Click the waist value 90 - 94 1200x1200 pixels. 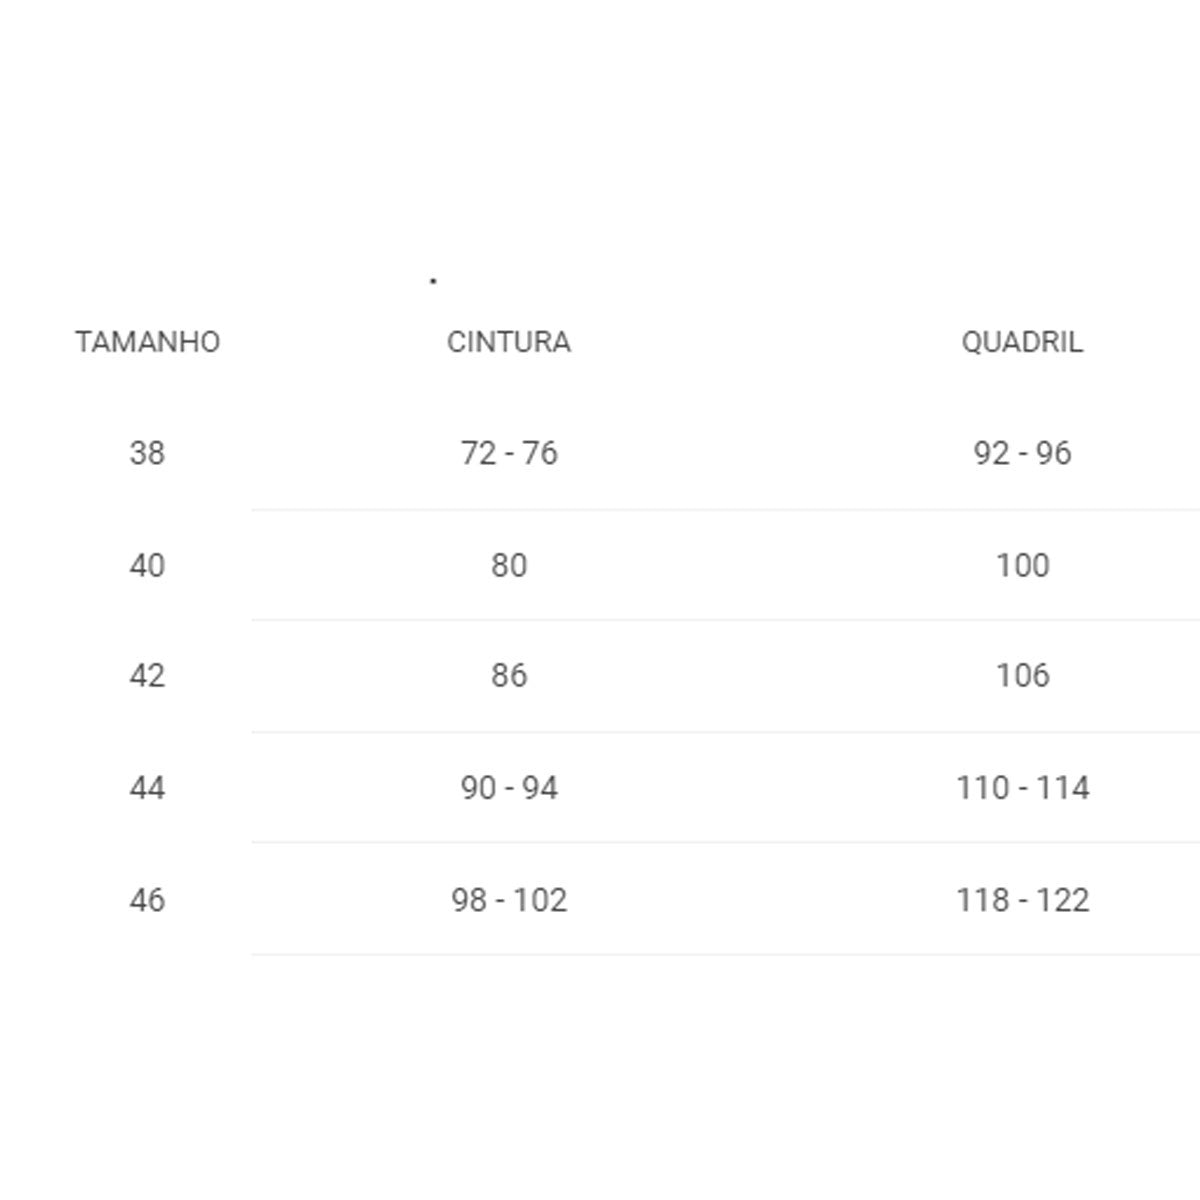click(x=509, y=788)
